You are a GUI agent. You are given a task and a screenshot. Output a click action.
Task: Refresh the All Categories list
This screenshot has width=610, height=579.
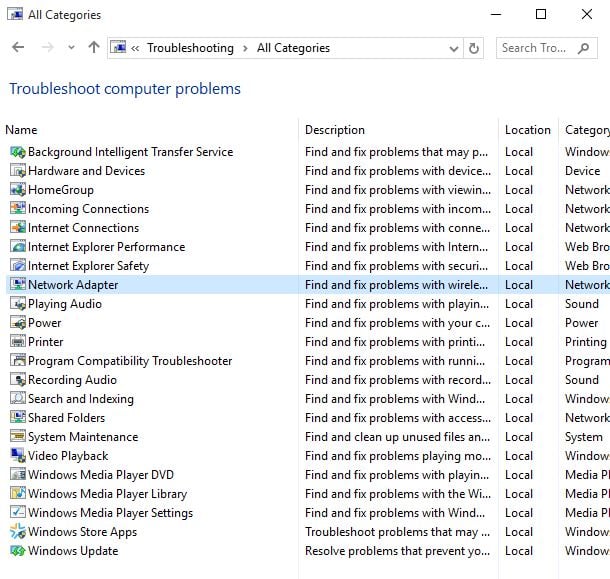point(473,48)
